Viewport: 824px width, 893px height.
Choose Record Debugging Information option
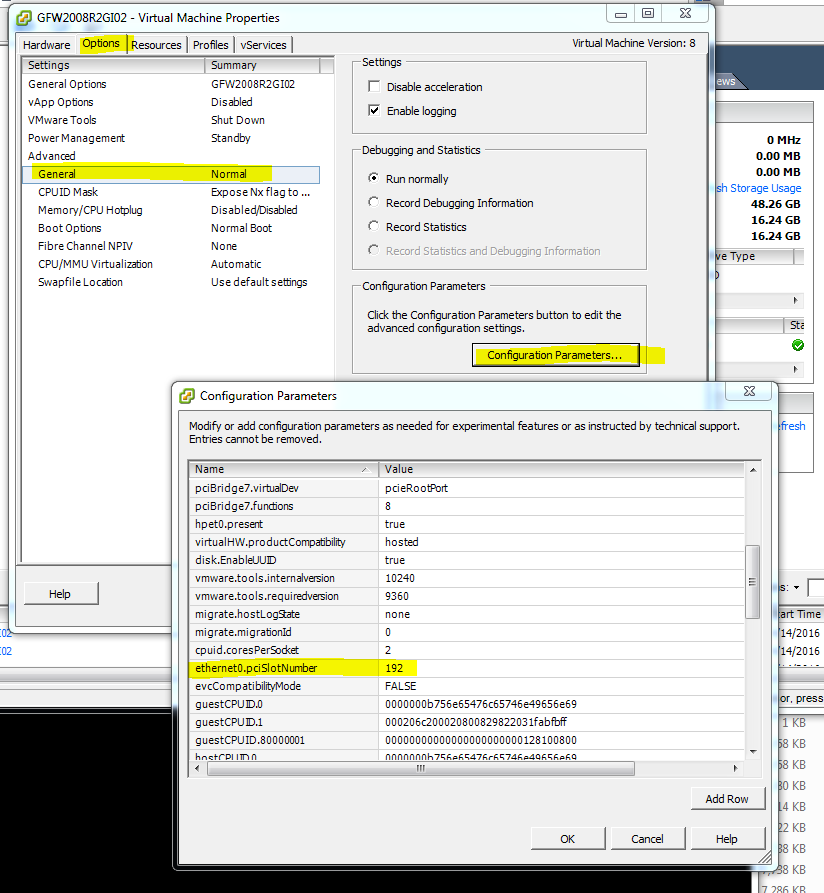coord(374,202)
